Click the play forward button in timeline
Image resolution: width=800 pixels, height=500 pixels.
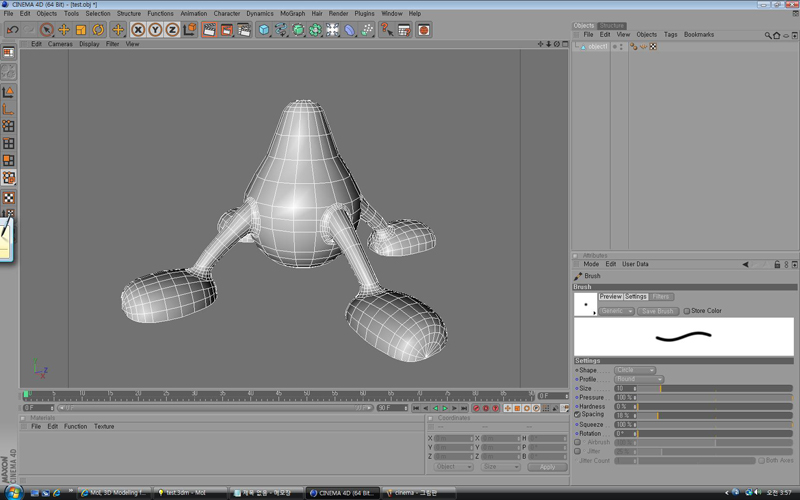[445, 408]
